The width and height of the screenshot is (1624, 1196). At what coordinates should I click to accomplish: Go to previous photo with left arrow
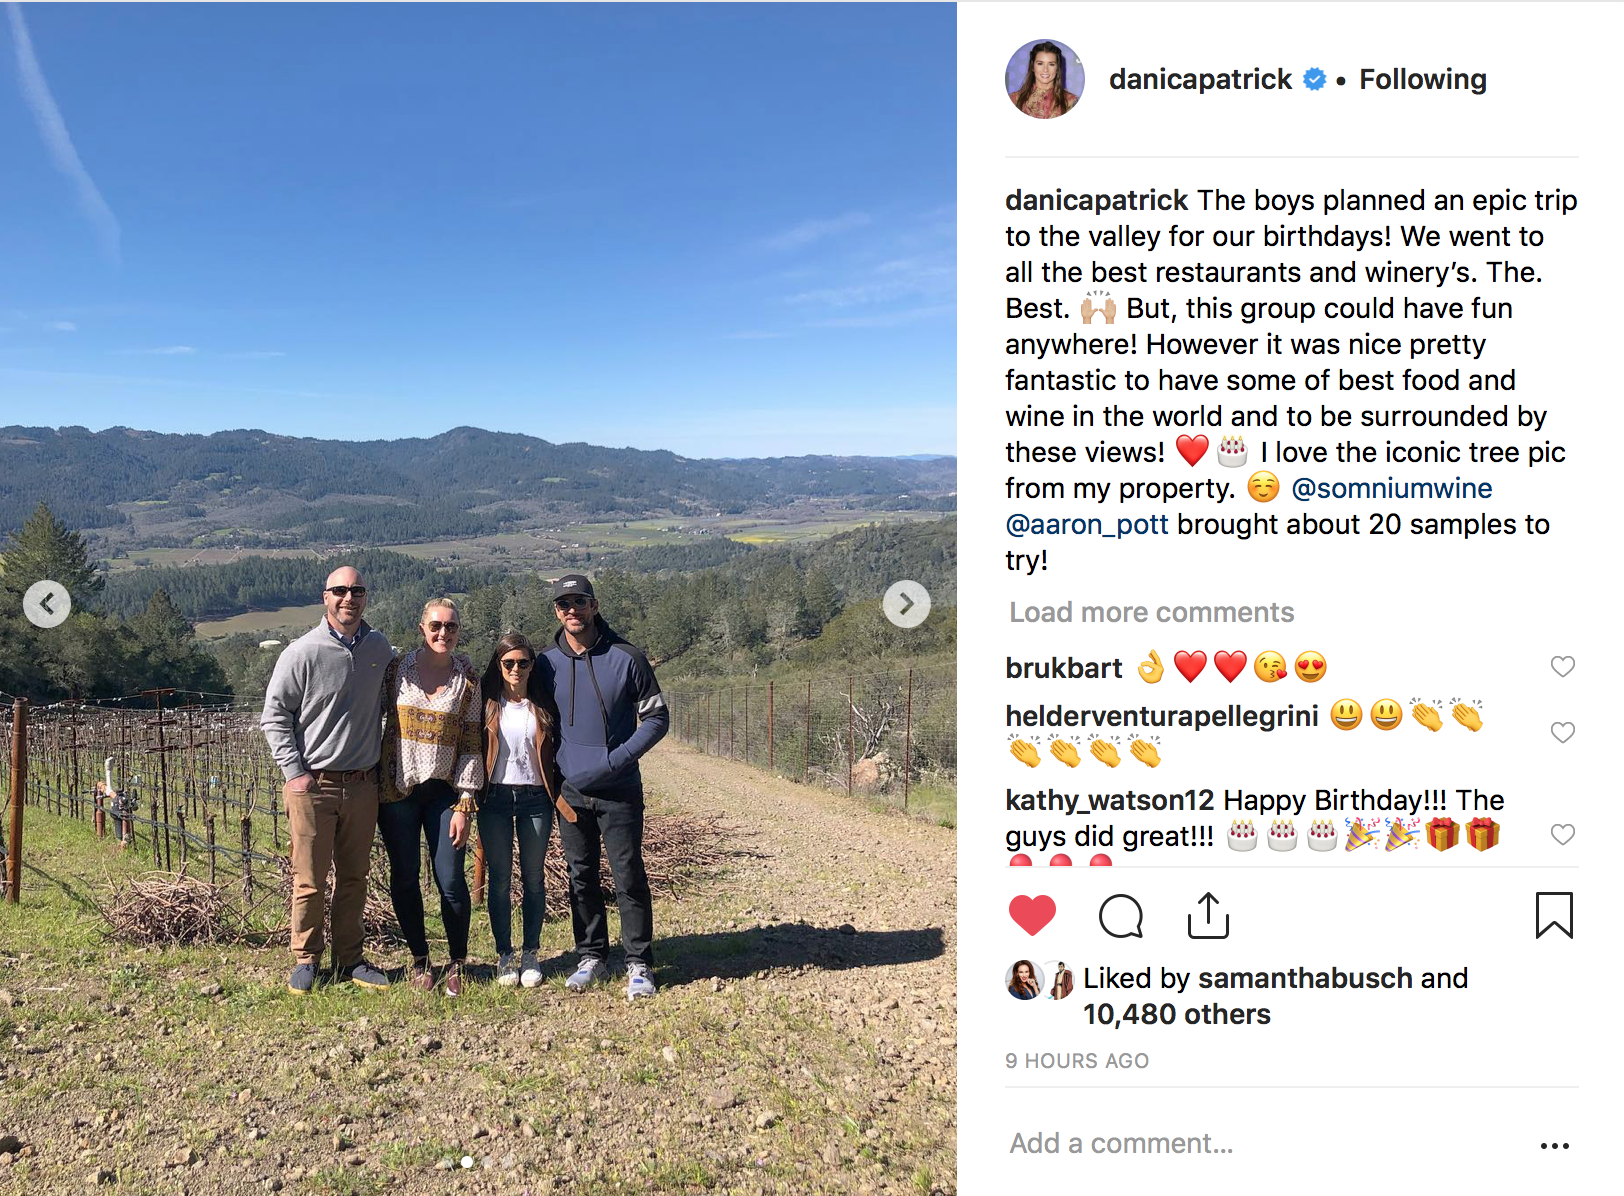point(47,604)
